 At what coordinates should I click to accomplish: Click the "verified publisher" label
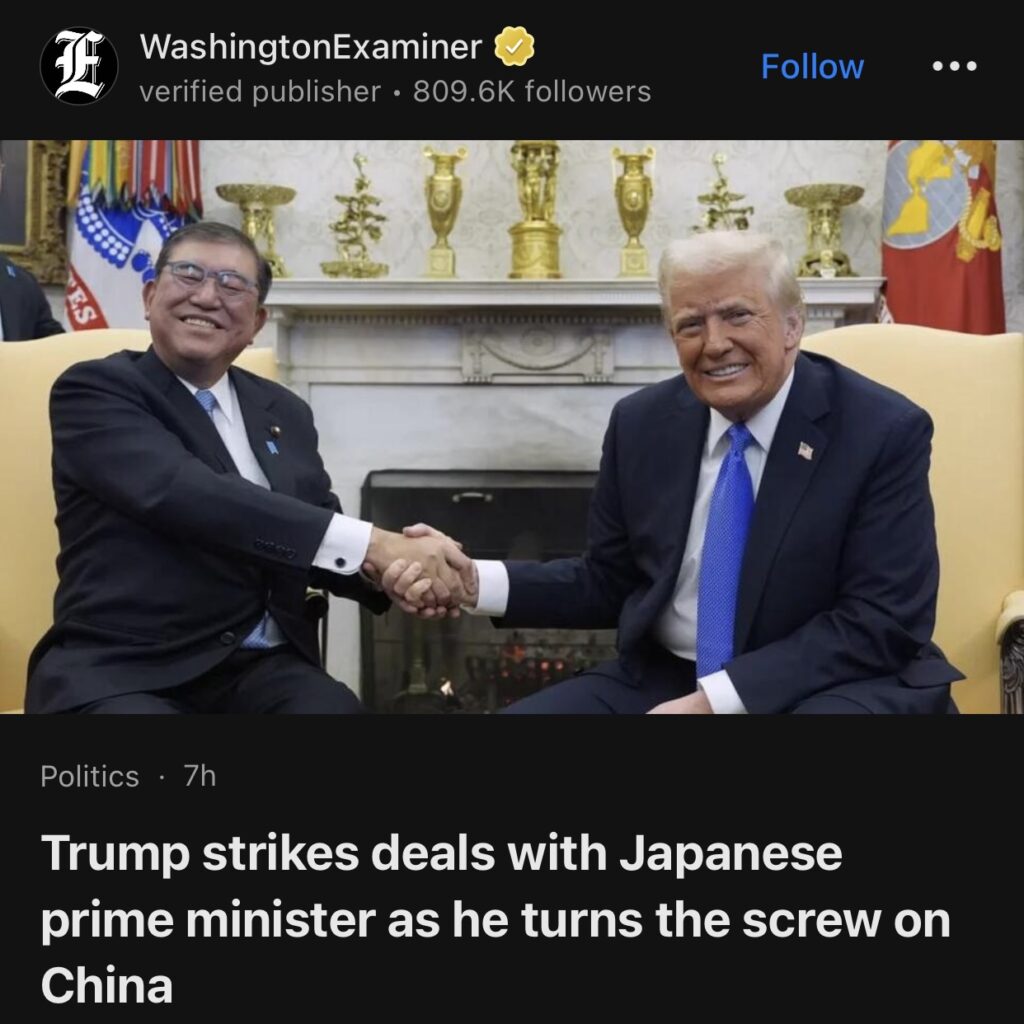pyautogui.click(x=260, y=91)
